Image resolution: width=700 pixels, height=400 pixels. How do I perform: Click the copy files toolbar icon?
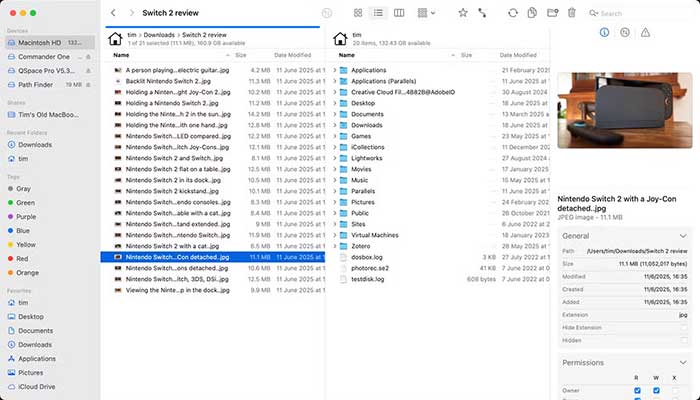click(x=532, y=13)
